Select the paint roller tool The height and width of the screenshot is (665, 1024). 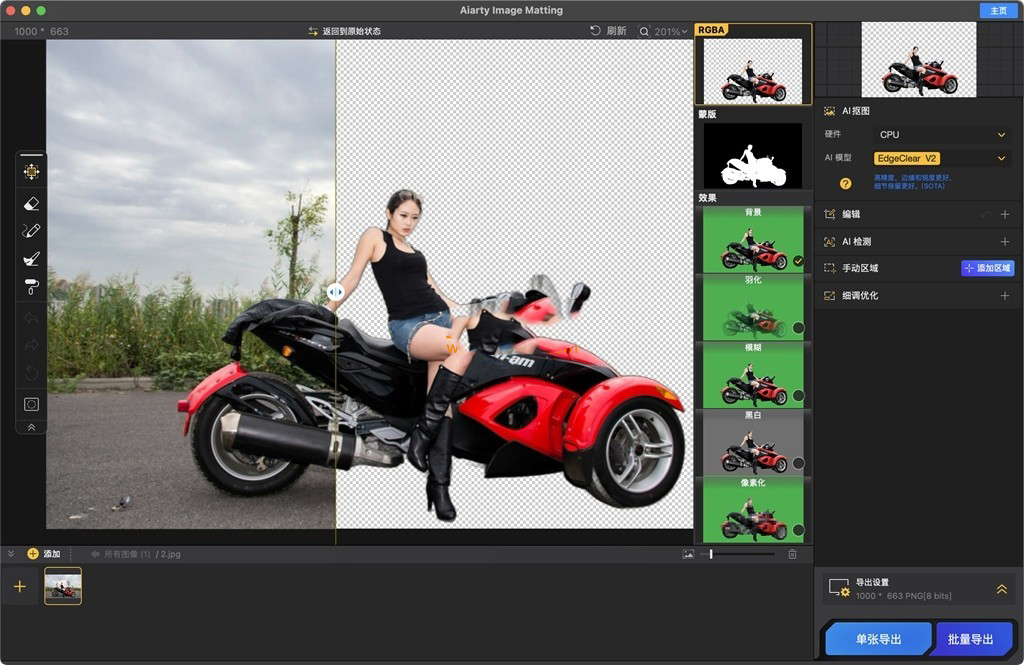pos(31,286)
